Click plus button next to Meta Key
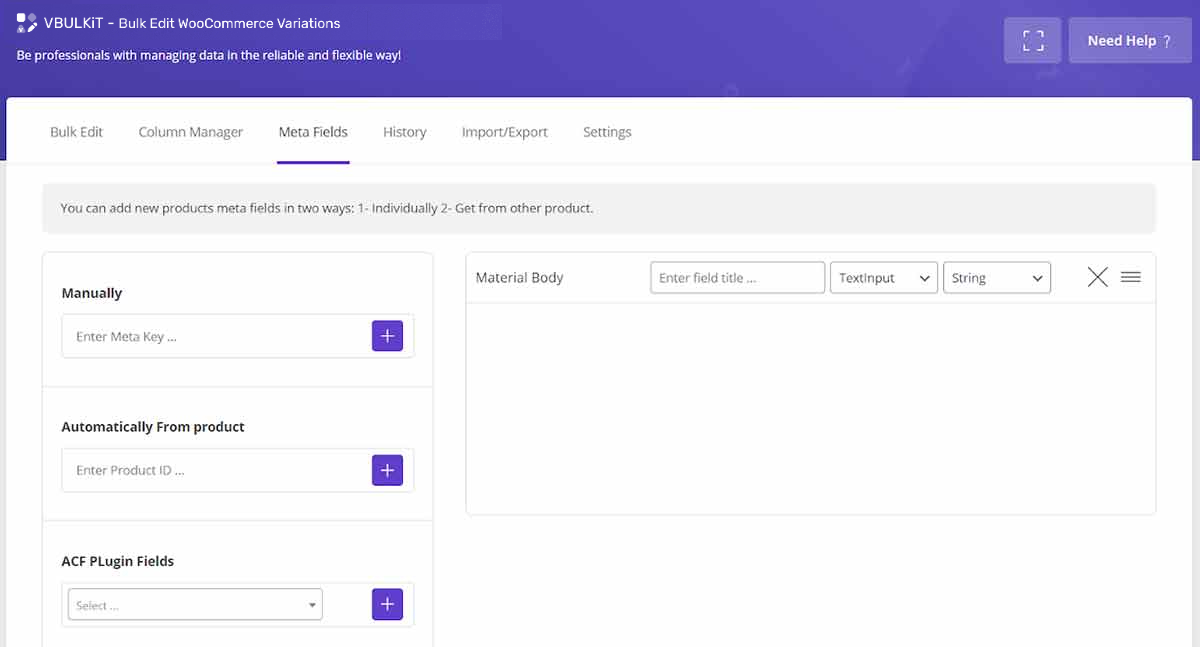 click(387, 336)
